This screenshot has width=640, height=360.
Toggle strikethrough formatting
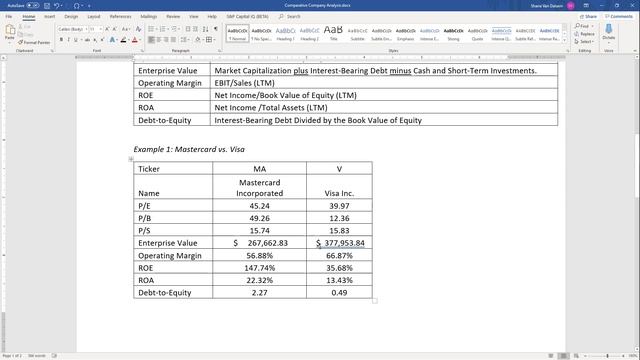[x=87, y=40]
